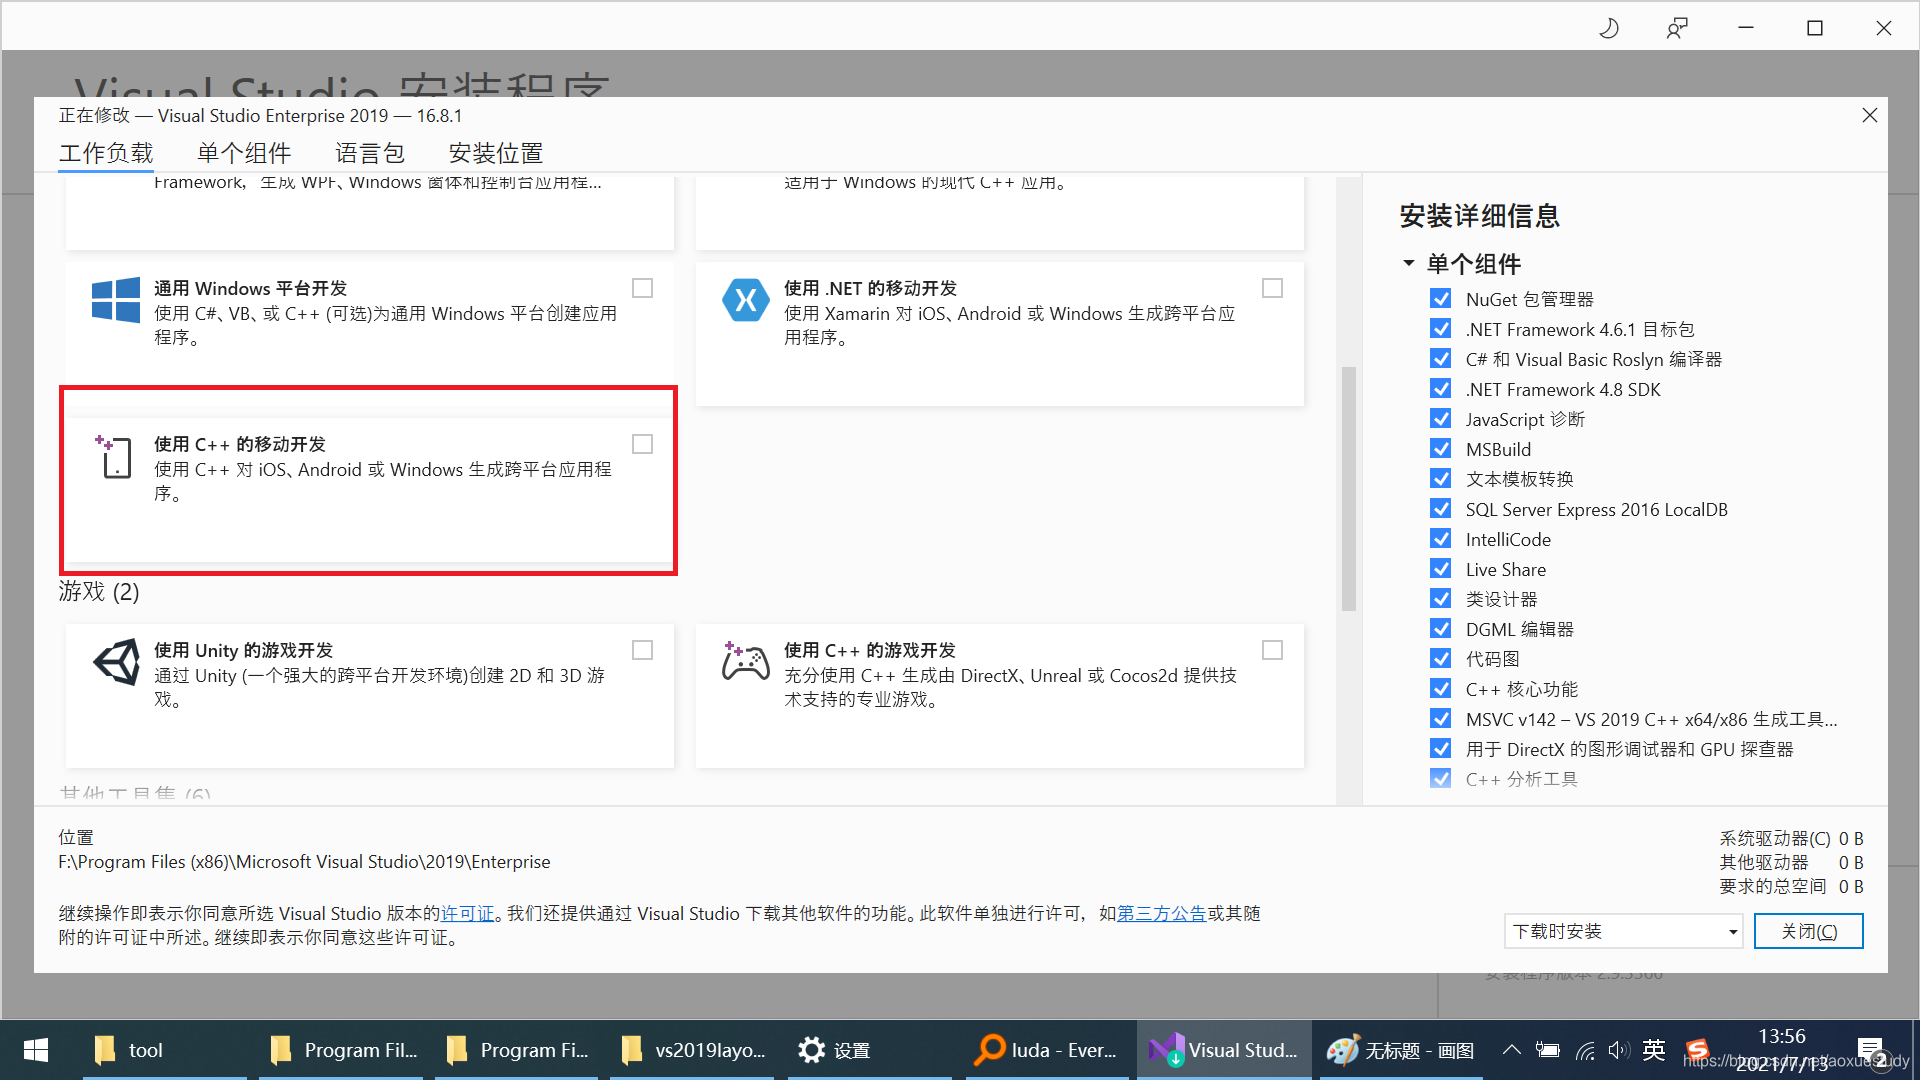Switch to the 语言包 tab
The width and height of the screenshot is (1920, 1080).
click(369, 153)
